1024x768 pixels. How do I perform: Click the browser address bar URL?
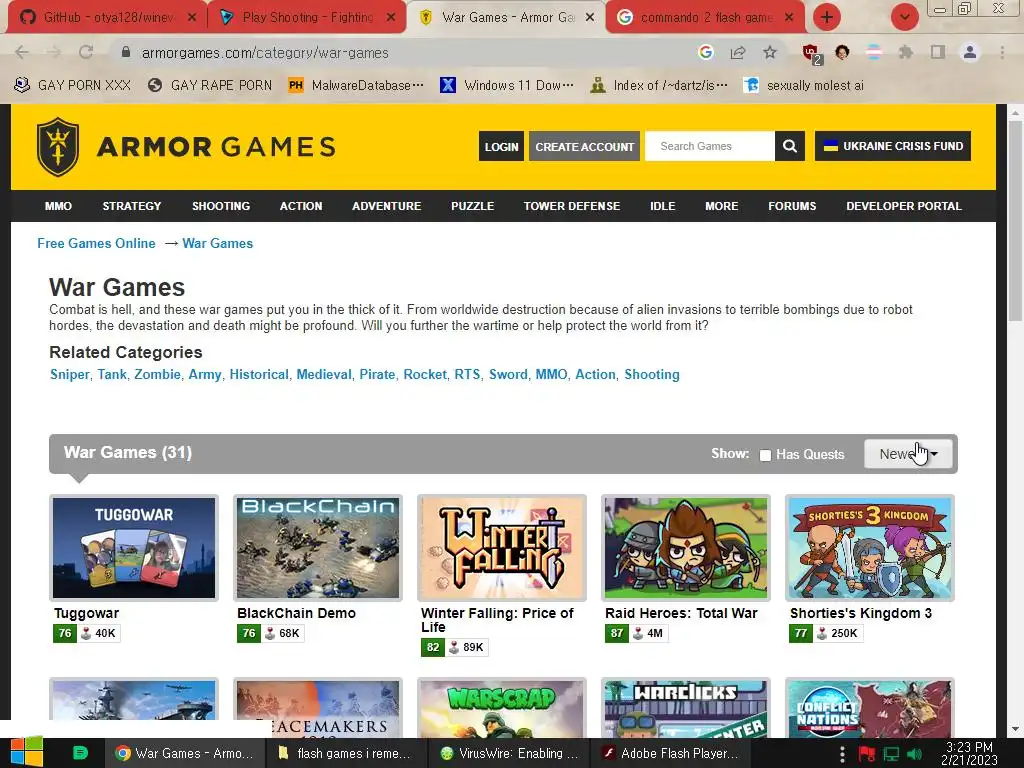pos(265,53)
